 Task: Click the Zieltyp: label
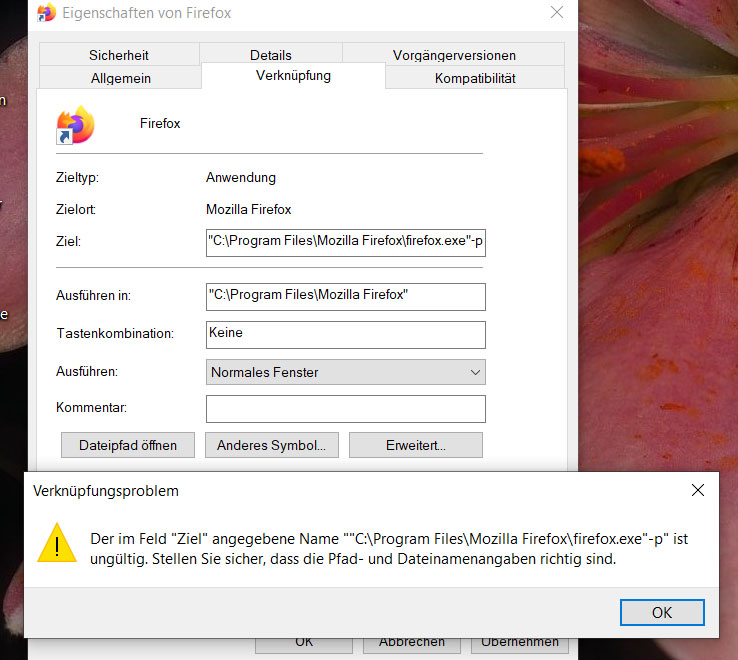coord(77,177)
